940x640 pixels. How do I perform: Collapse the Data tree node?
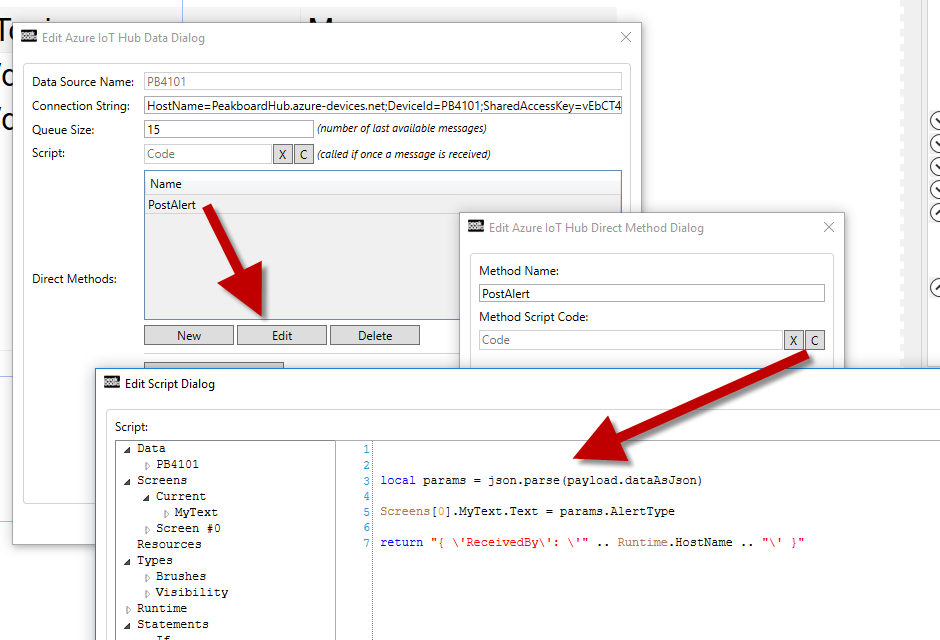click(127, 449)
